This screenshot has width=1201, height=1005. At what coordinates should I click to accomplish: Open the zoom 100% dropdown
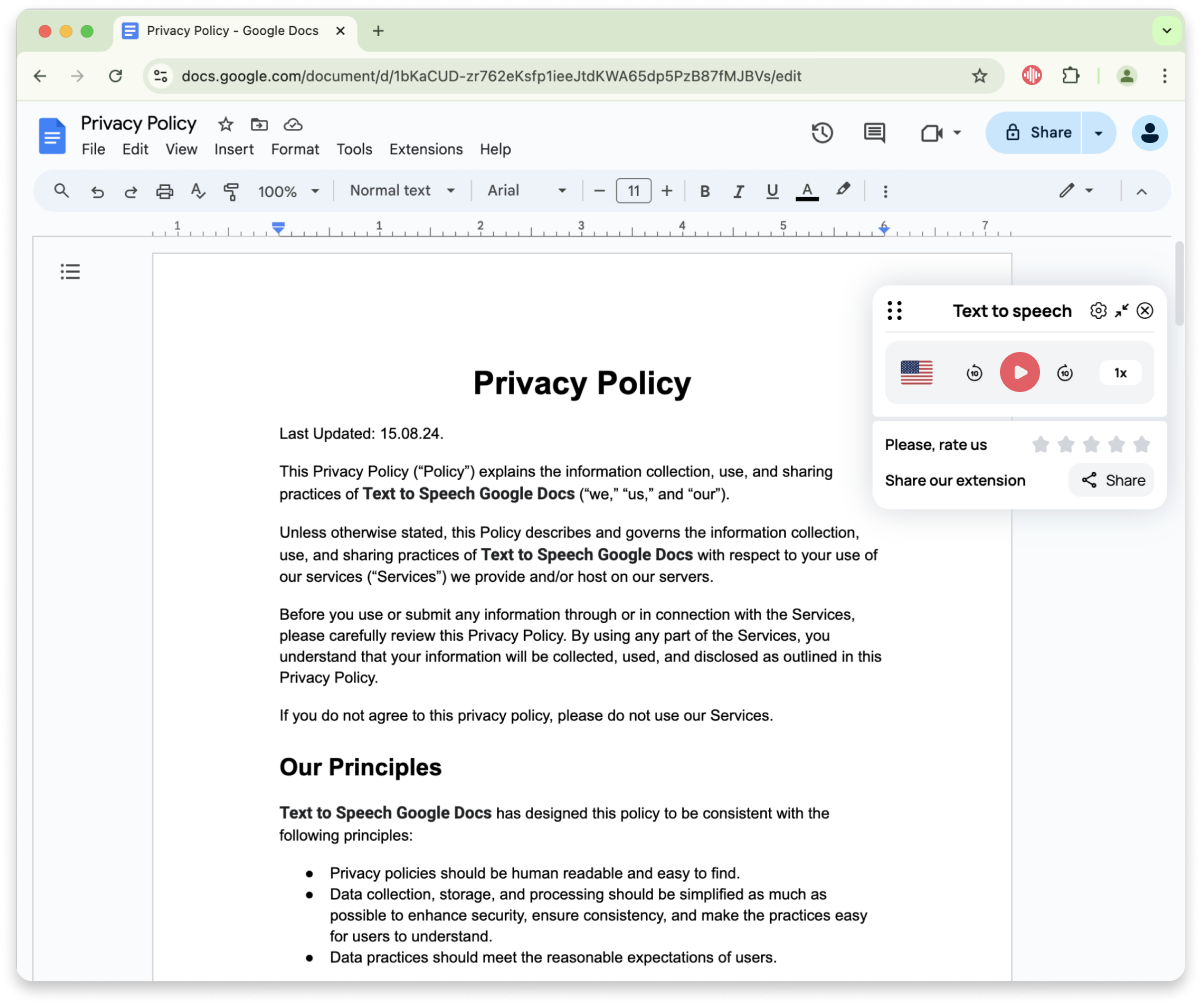tap(288, 191)
